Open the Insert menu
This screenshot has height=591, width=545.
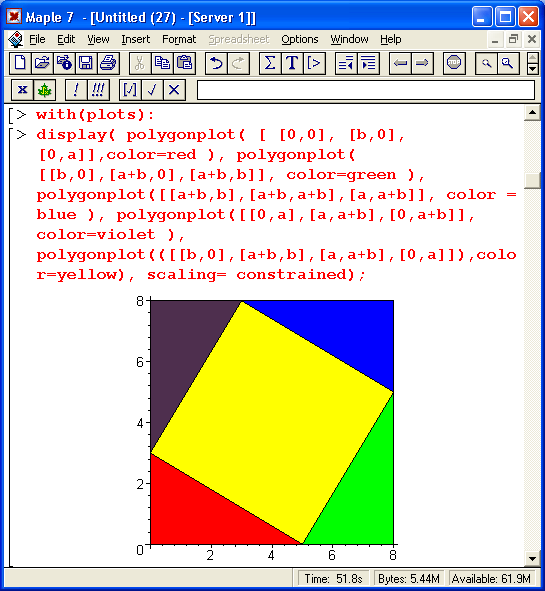click(135, 39)
